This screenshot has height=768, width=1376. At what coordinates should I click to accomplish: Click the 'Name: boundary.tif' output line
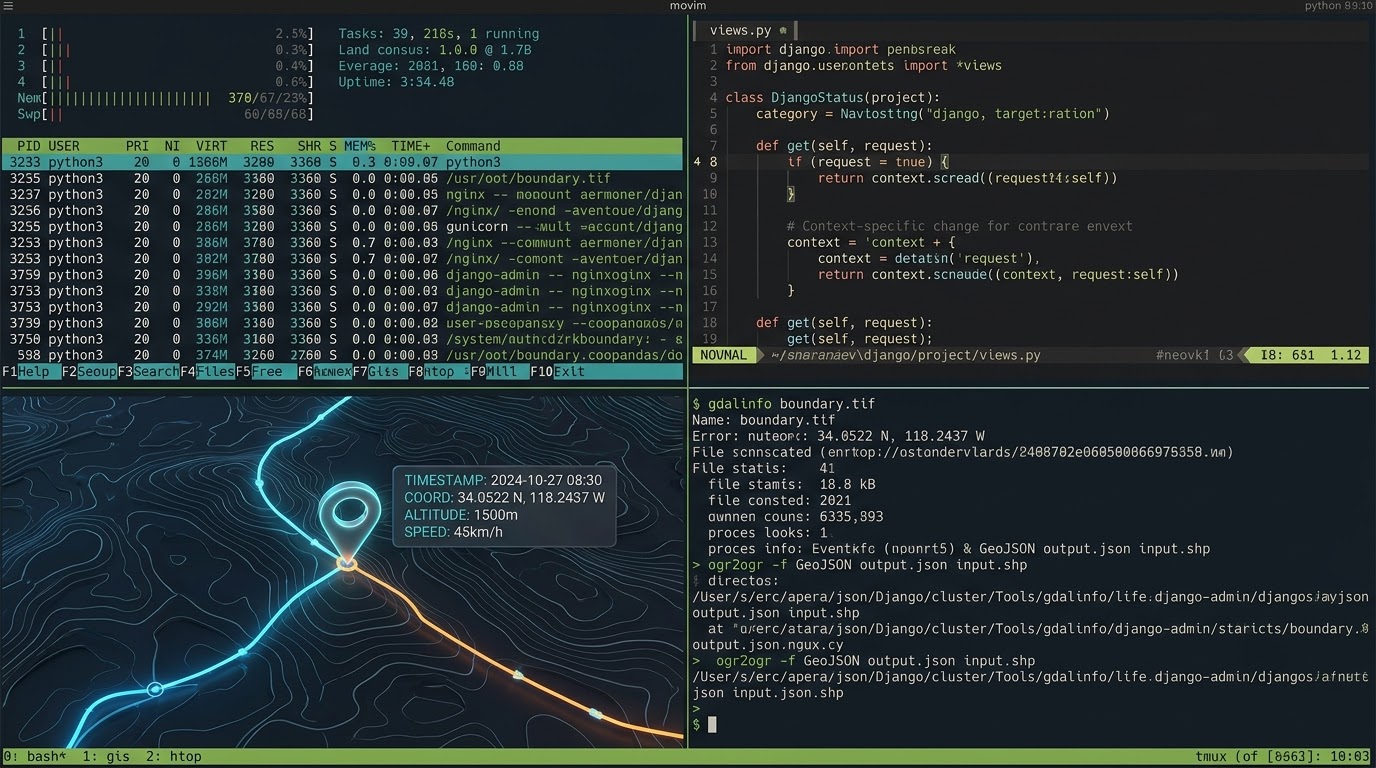763,420
